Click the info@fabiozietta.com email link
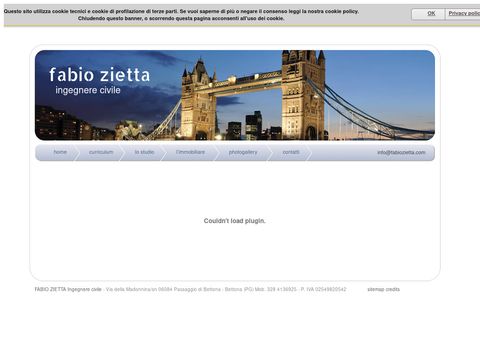 coord(401,152)
